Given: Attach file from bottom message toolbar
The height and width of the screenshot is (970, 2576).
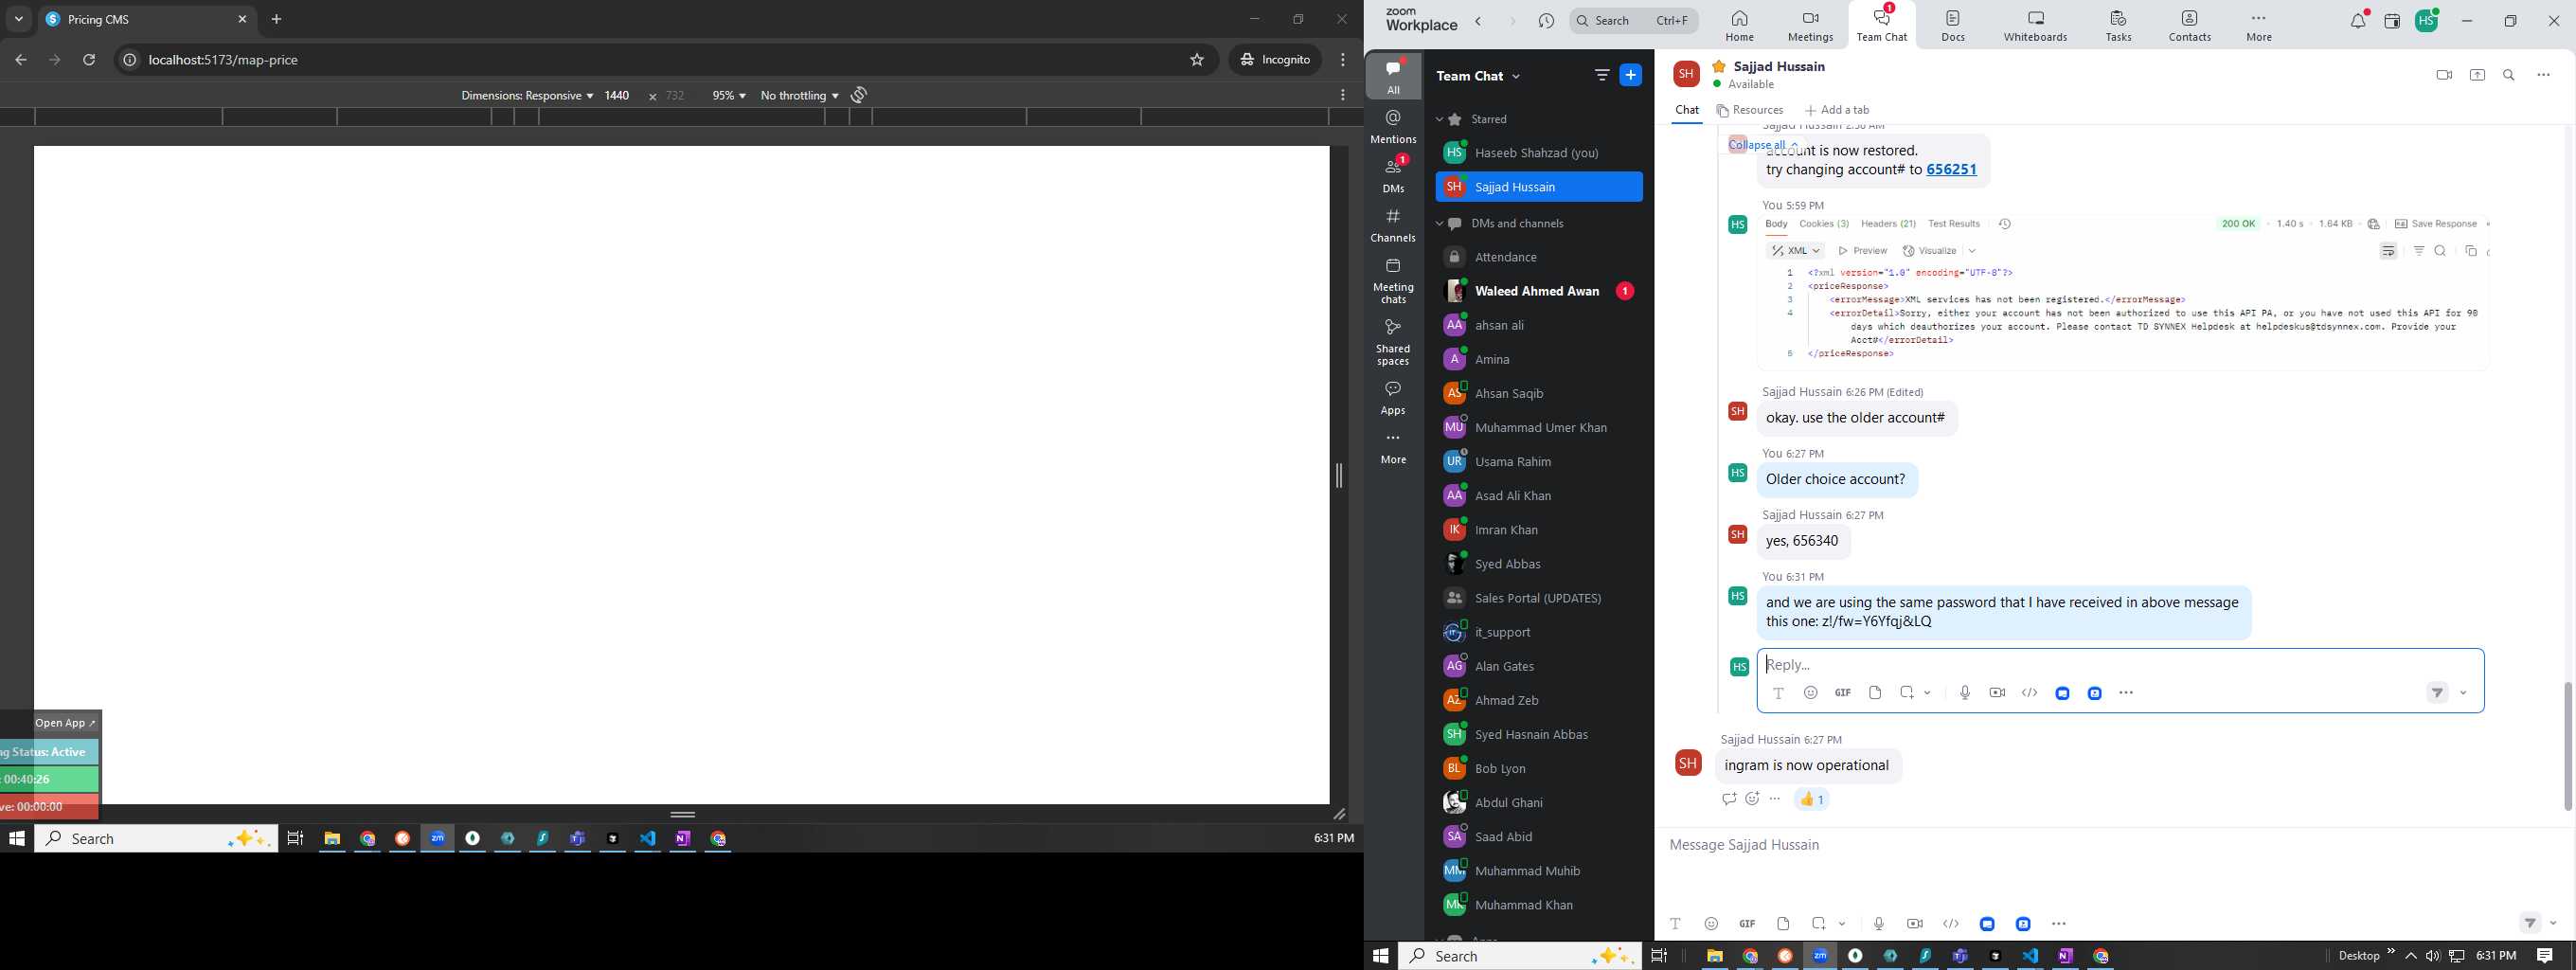Looking at the screenshot, I should click(x=1783, y=924).
